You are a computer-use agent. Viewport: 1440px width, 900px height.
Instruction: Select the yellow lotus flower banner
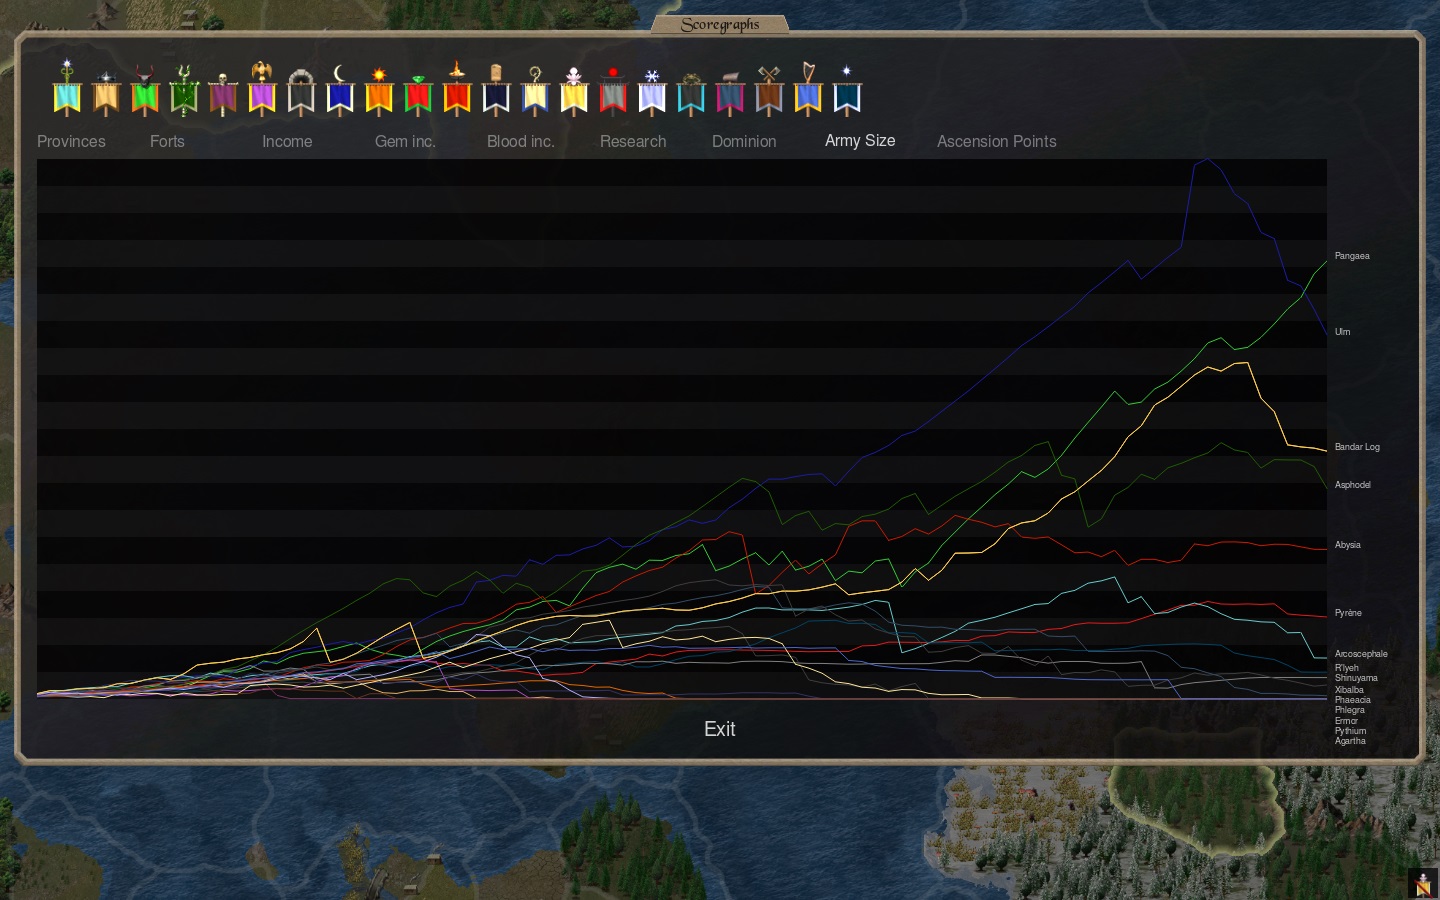[x=574, y=91]
